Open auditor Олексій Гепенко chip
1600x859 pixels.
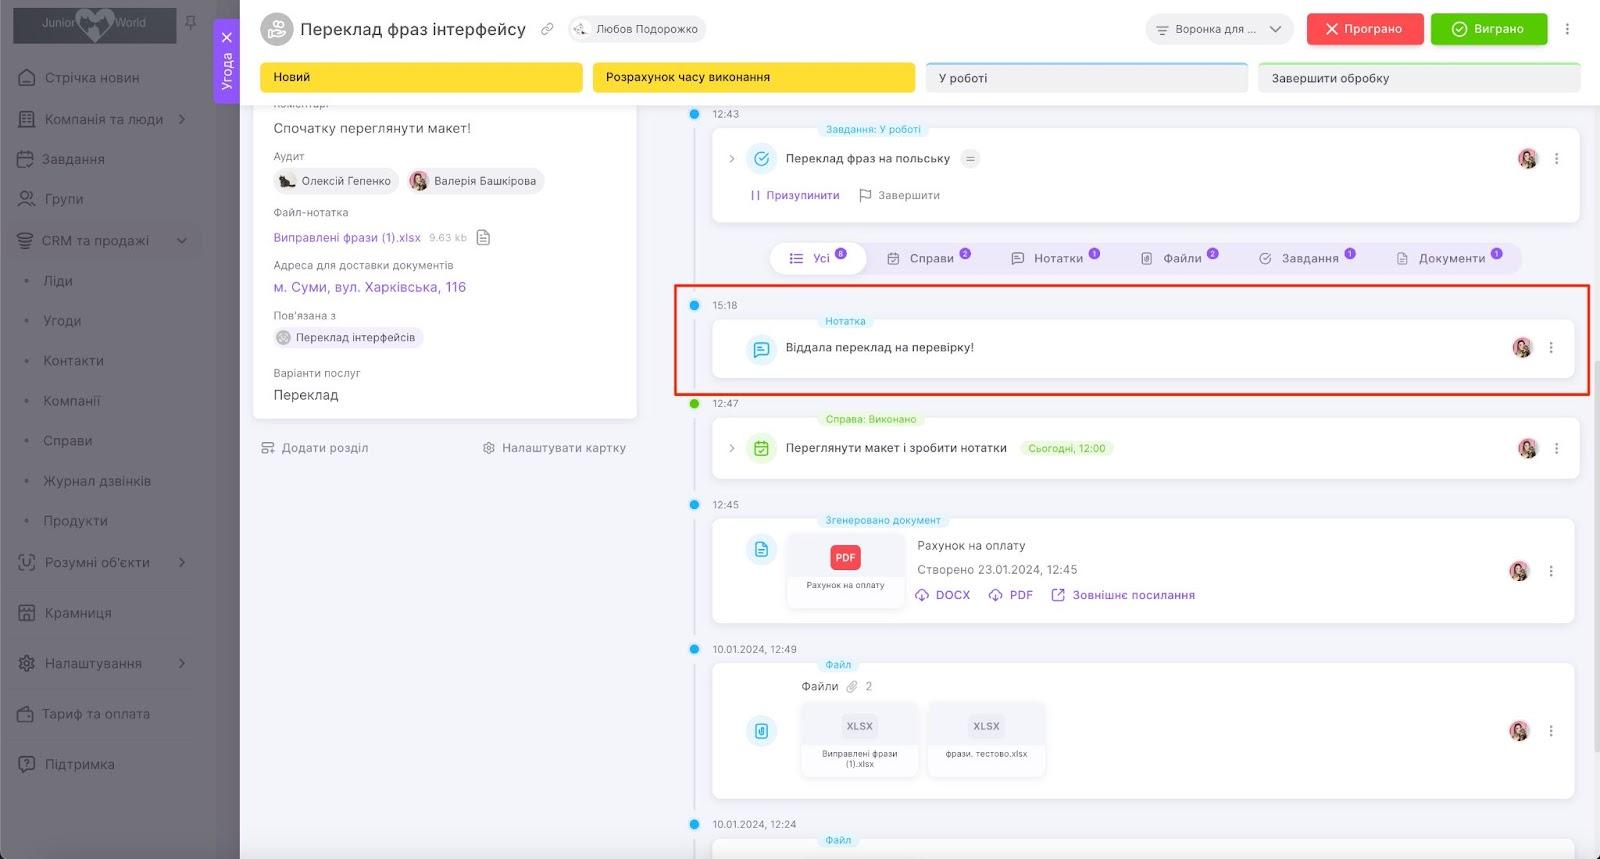tap(336, 181)
